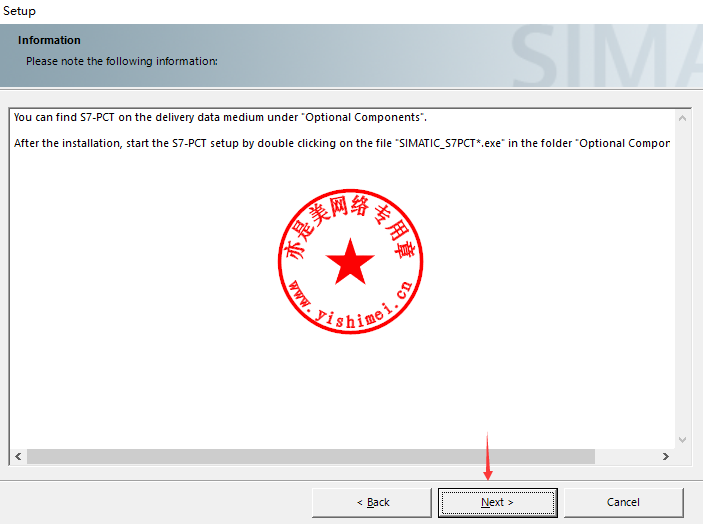Go back with the Back button
Screen dimensions: 703x524
coord(372,502)
